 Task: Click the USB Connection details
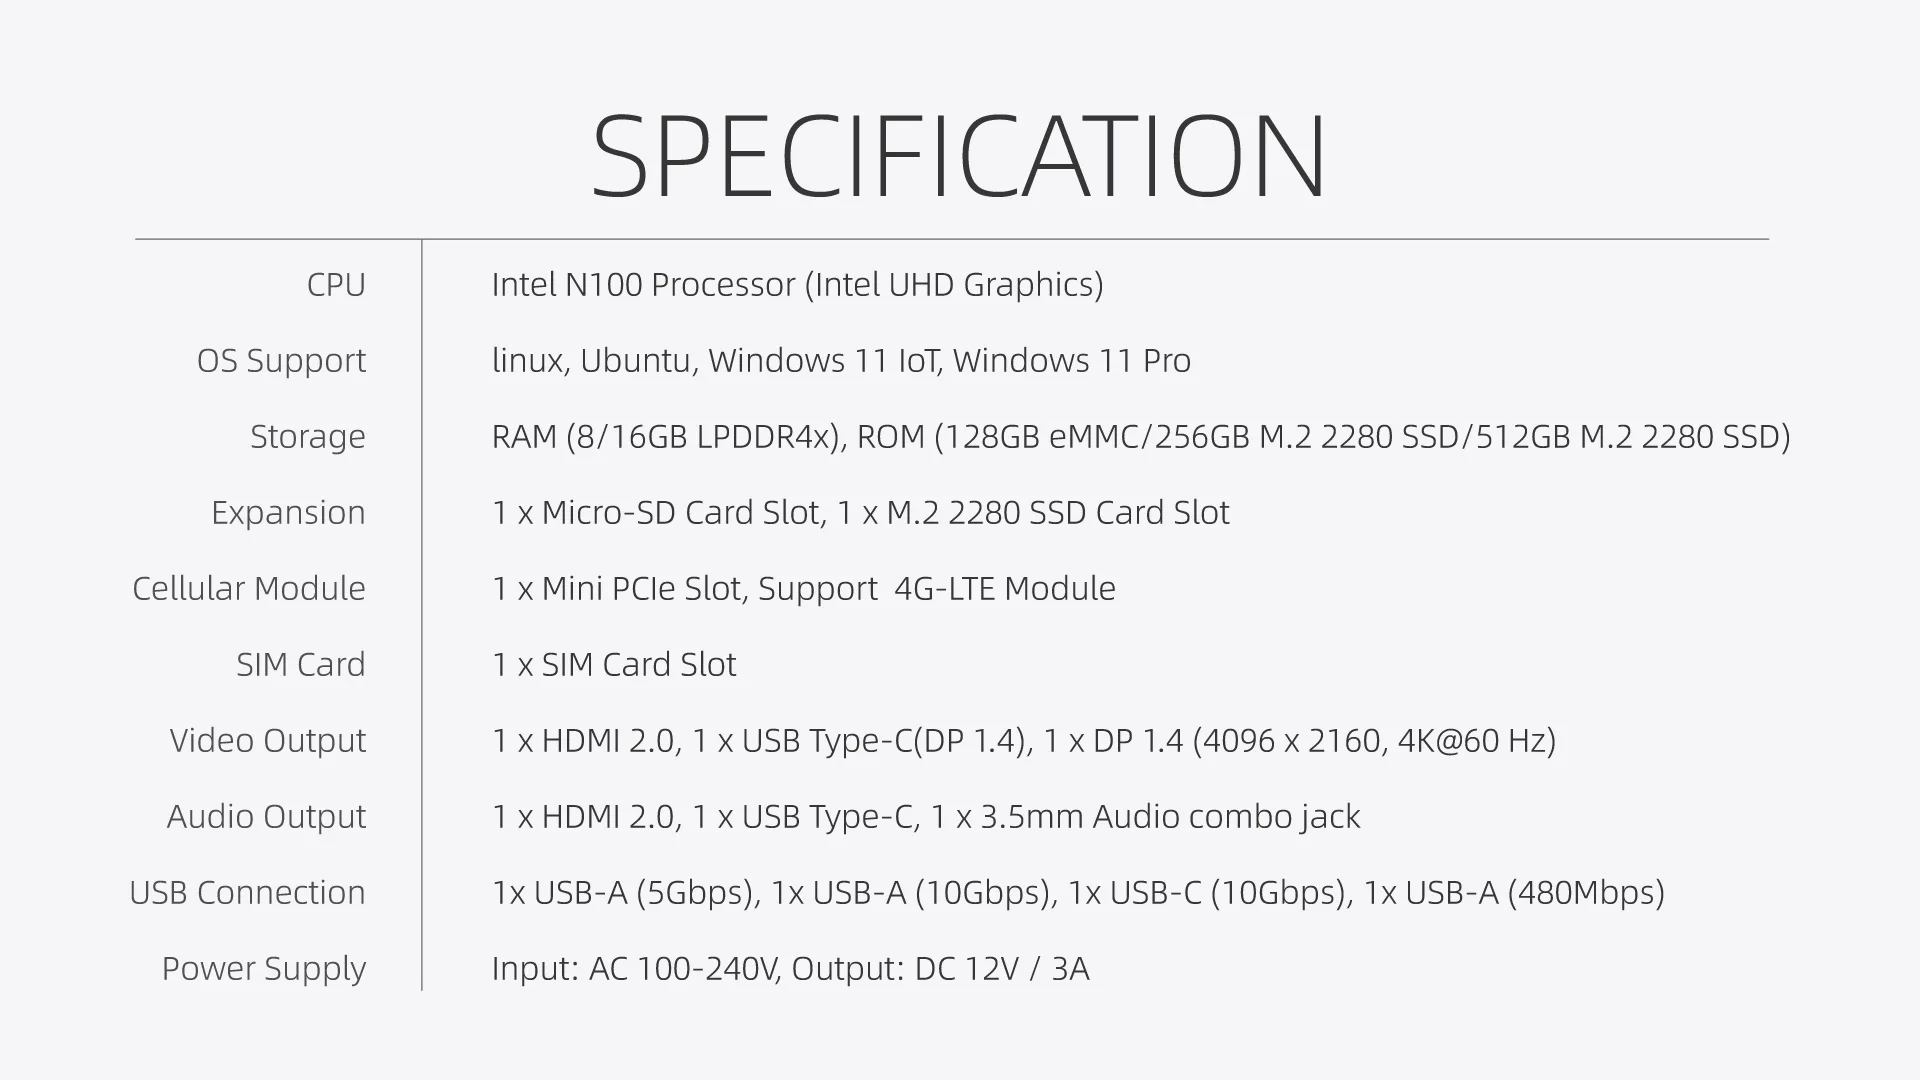pos(1077,891)
